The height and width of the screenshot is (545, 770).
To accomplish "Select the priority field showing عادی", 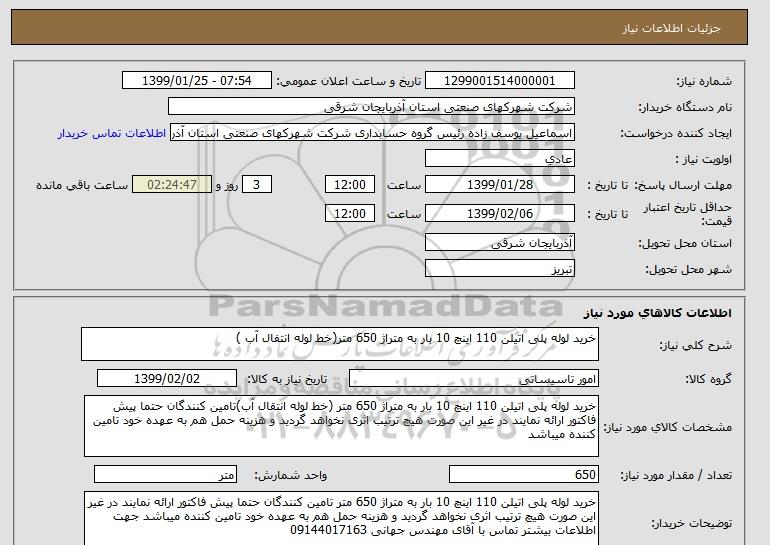I will [x=499, y=159].
